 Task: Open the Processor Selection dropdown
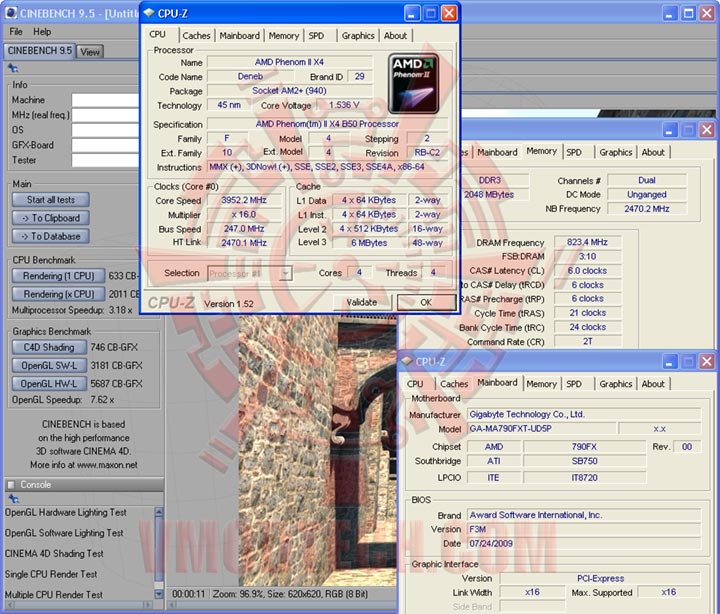pos(286,273)
